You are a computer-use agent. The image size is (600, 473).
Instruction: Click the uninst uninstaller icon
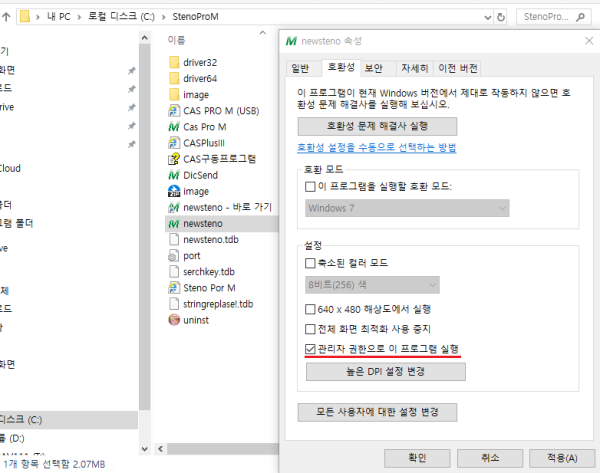pos(173,319)
